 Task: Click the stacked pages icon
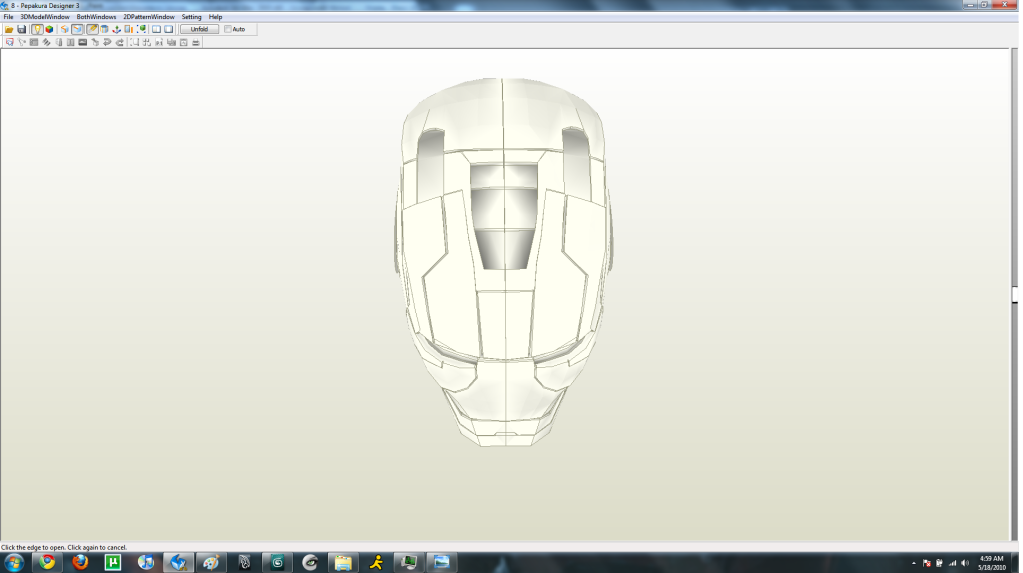pos(171,42)
